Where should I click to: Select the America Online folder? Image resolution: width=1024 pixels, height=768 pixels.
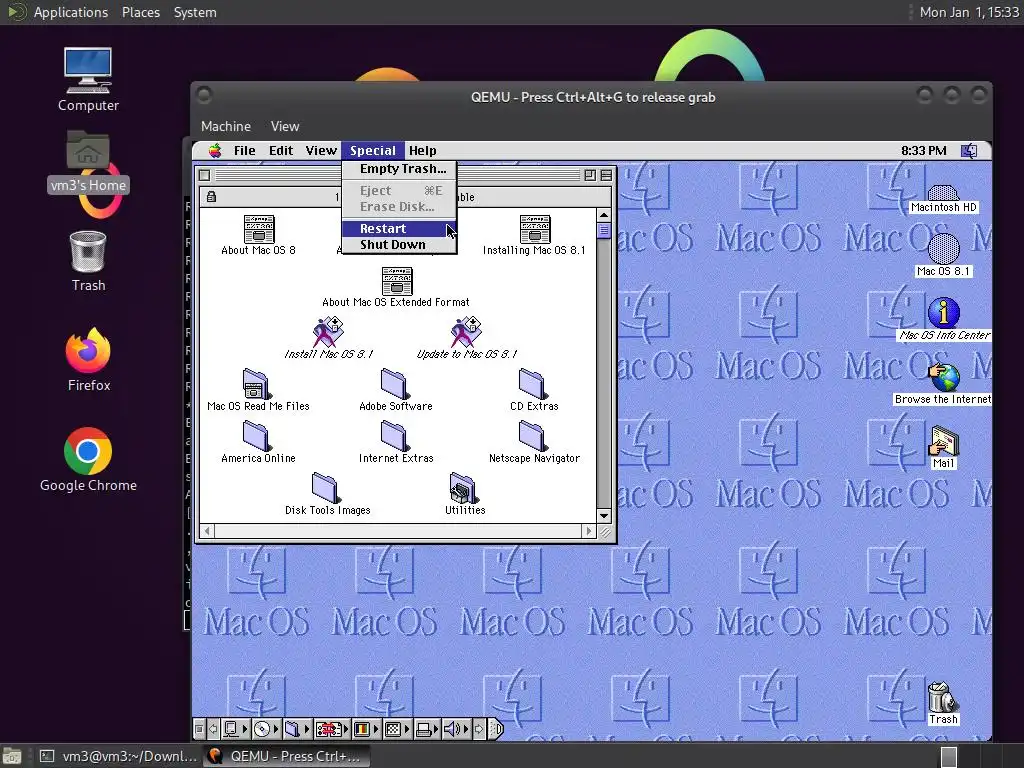258,443
